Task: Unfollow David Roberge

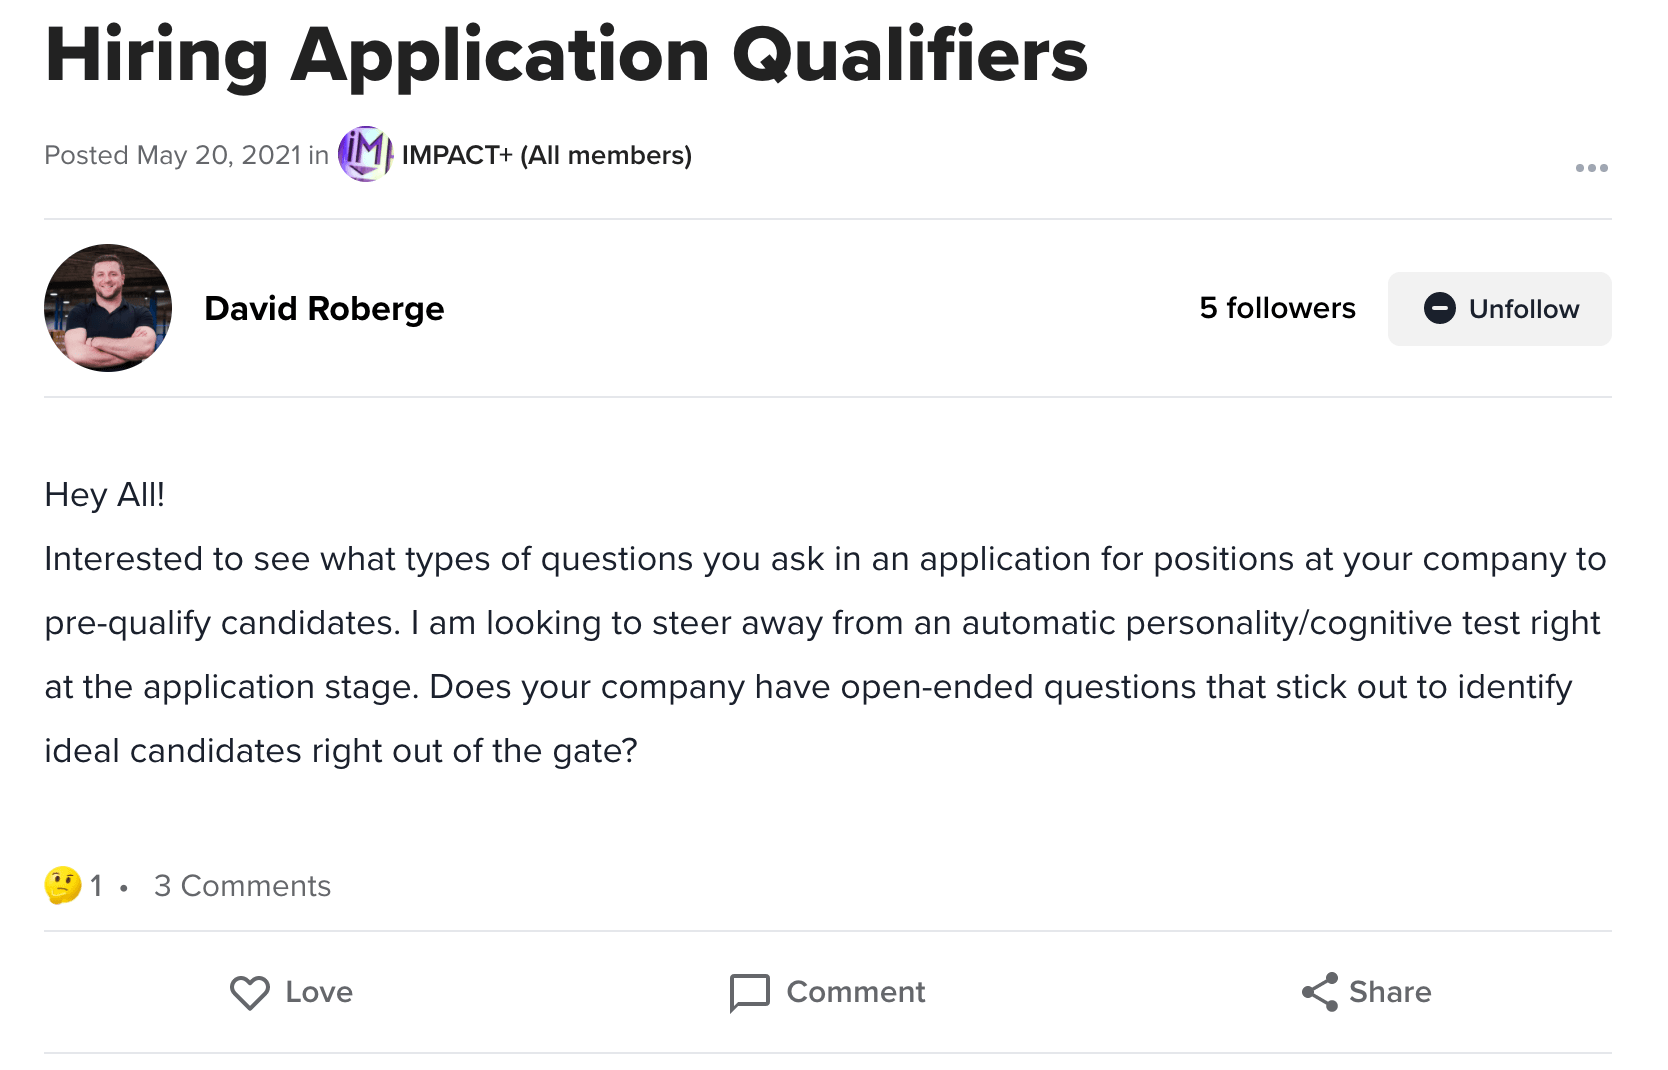Action: click(1499, 309)
